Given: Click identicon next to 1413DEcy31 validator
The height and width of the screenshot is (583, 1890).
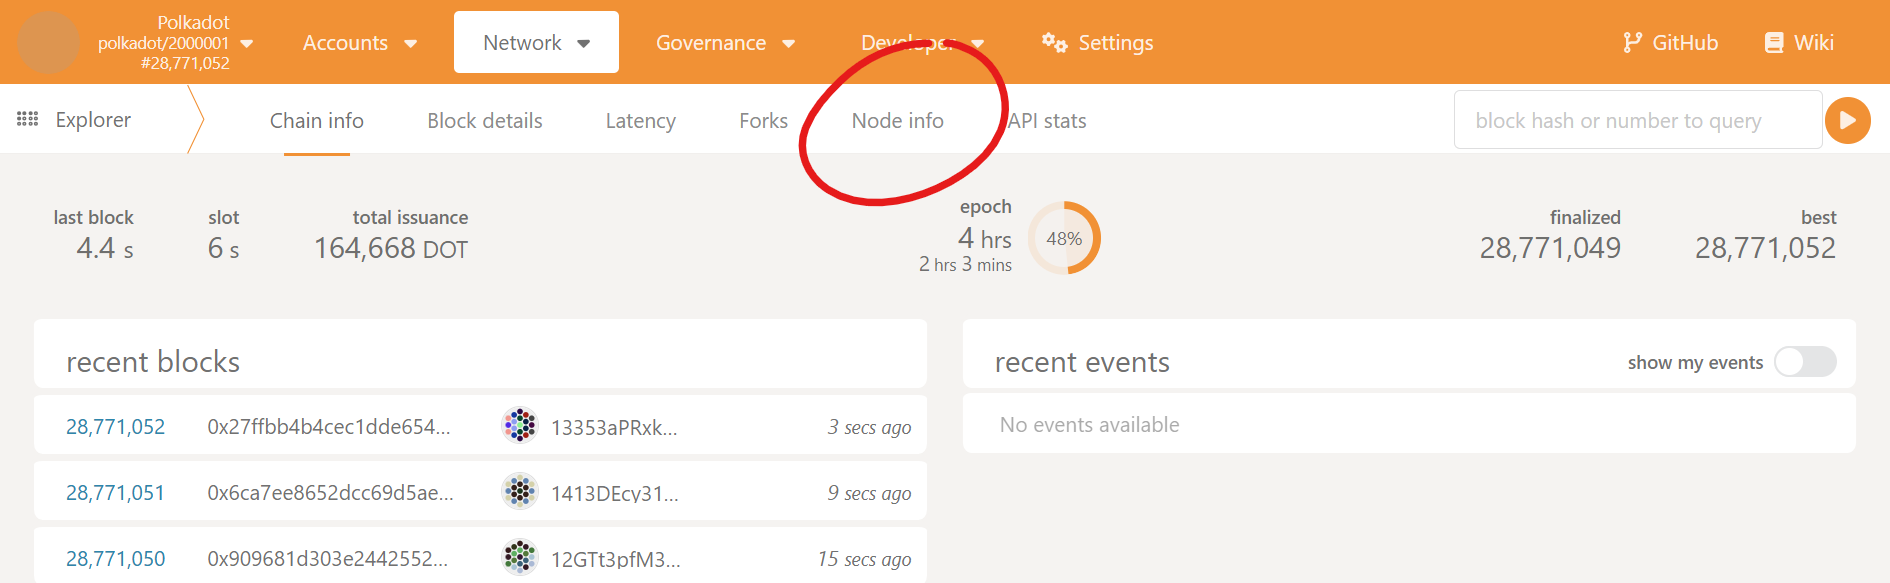Looking at the screenshot, I should pyautogui.click(x=519, y=492).
